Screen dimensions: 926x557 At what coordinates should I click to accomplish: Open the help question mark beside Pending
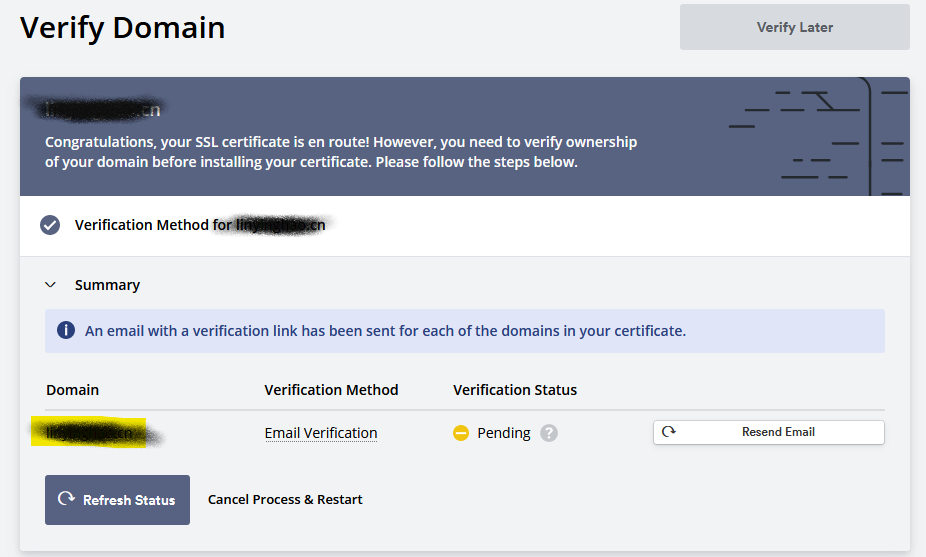(549, 433)
